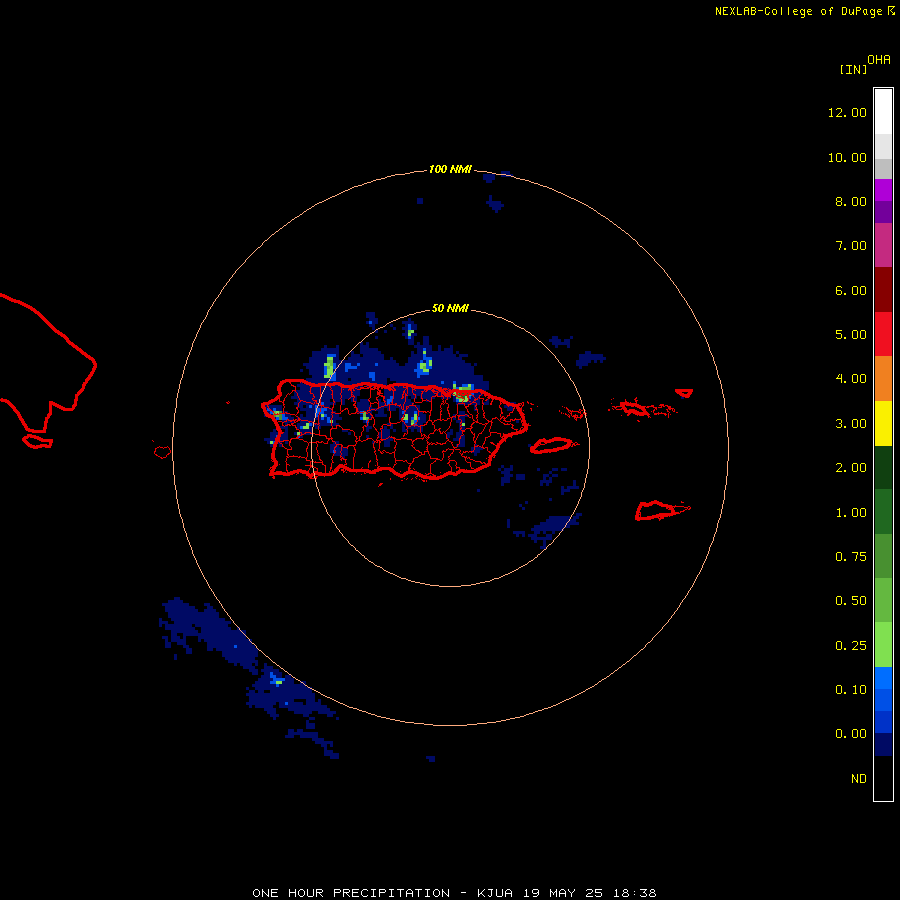Pick the white legend swatch at 12.00

pyautogui.click(x=883, y=112)
